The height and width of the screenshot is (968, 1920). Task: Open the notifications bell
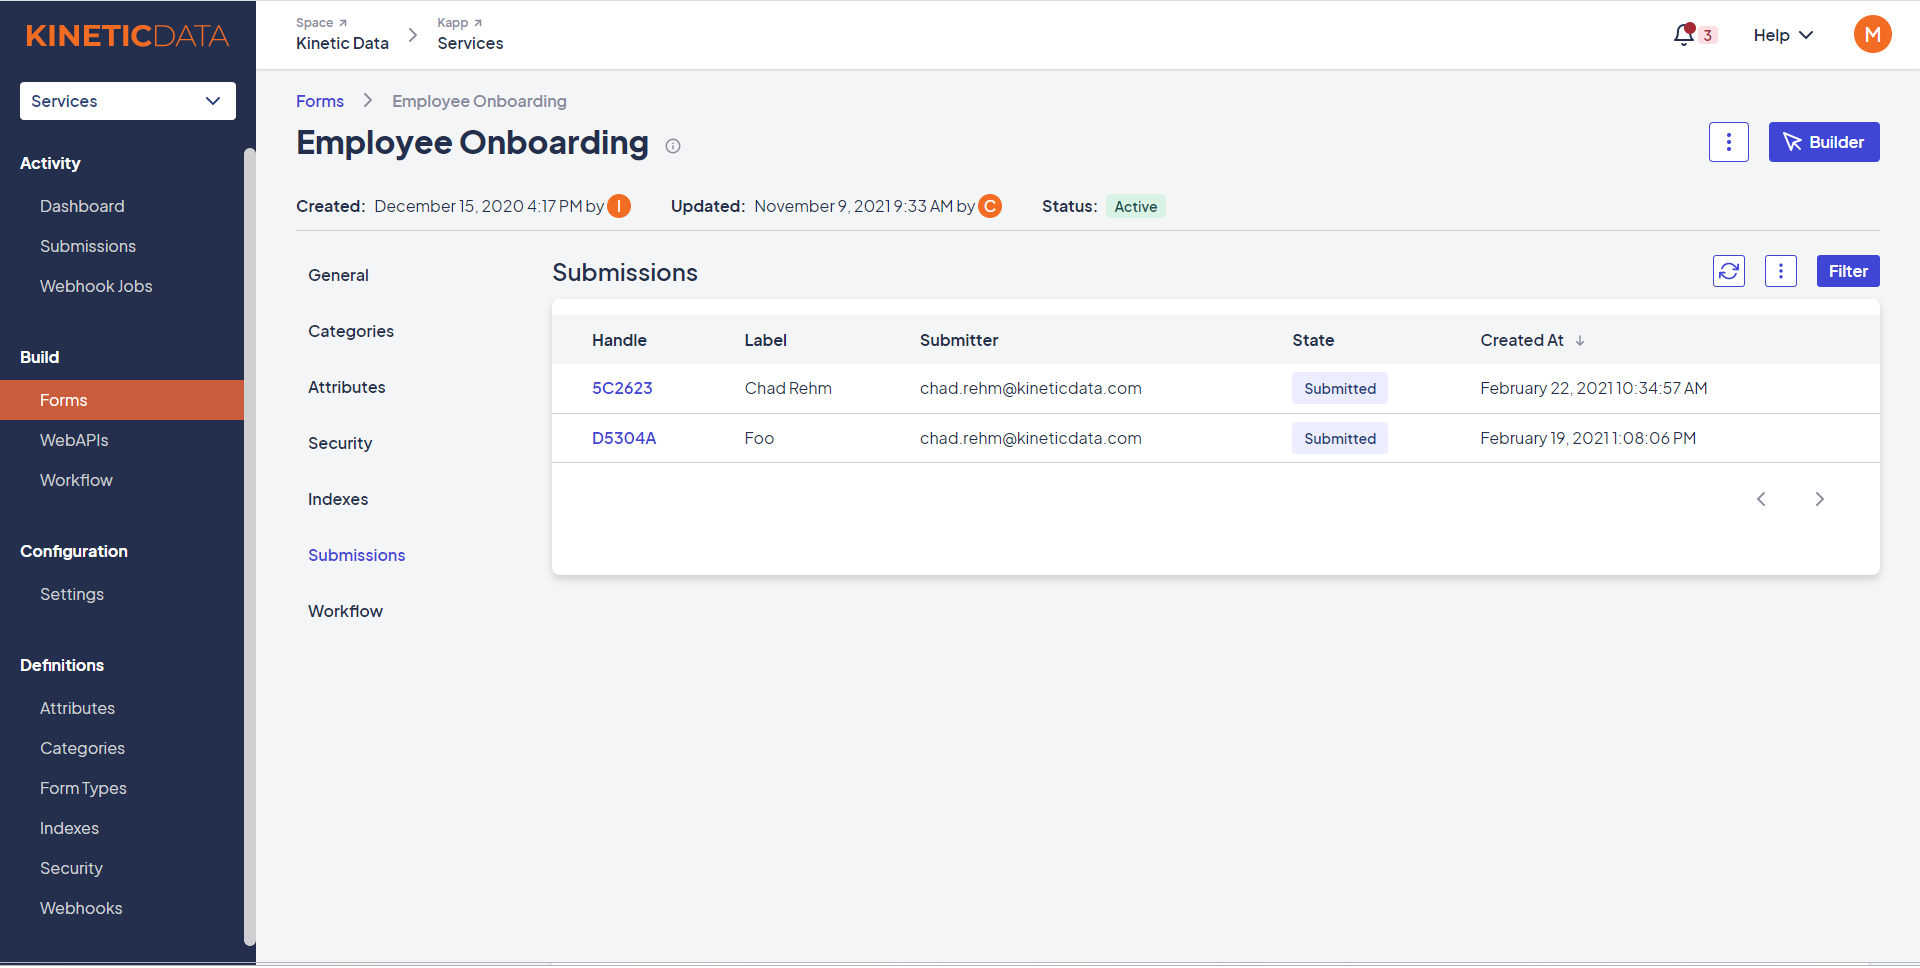click(x=1685, y=35)
